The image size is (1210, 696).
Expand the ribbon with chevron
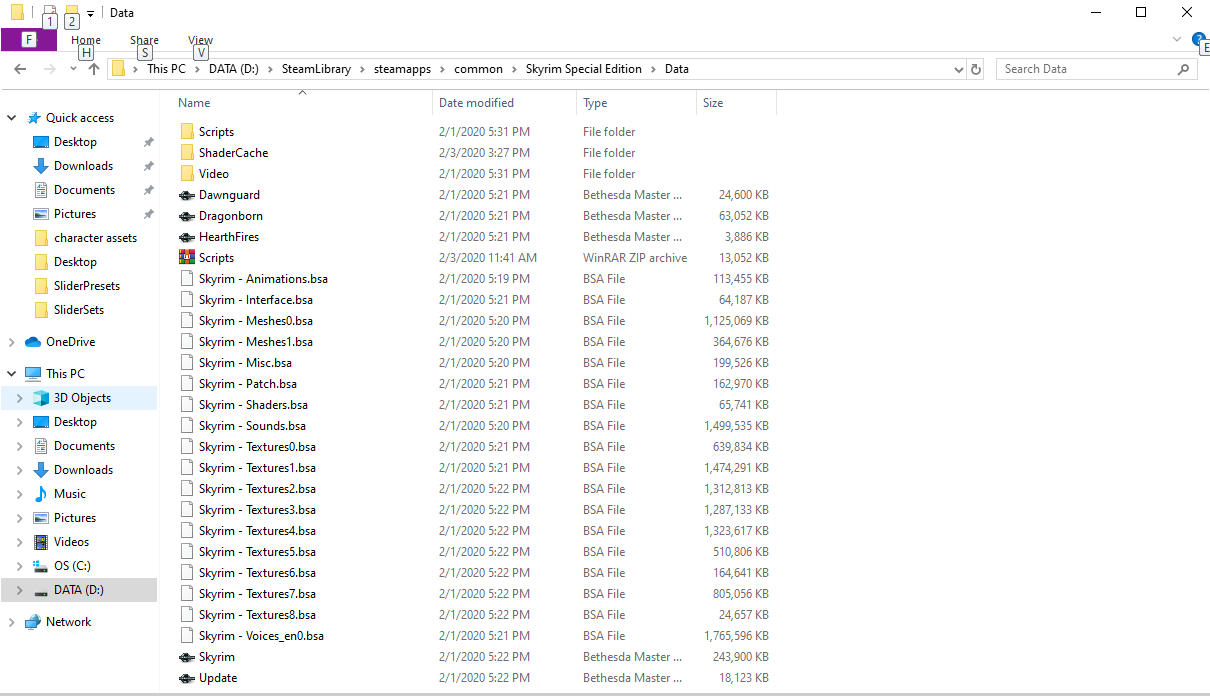(x=1177, y=40)
